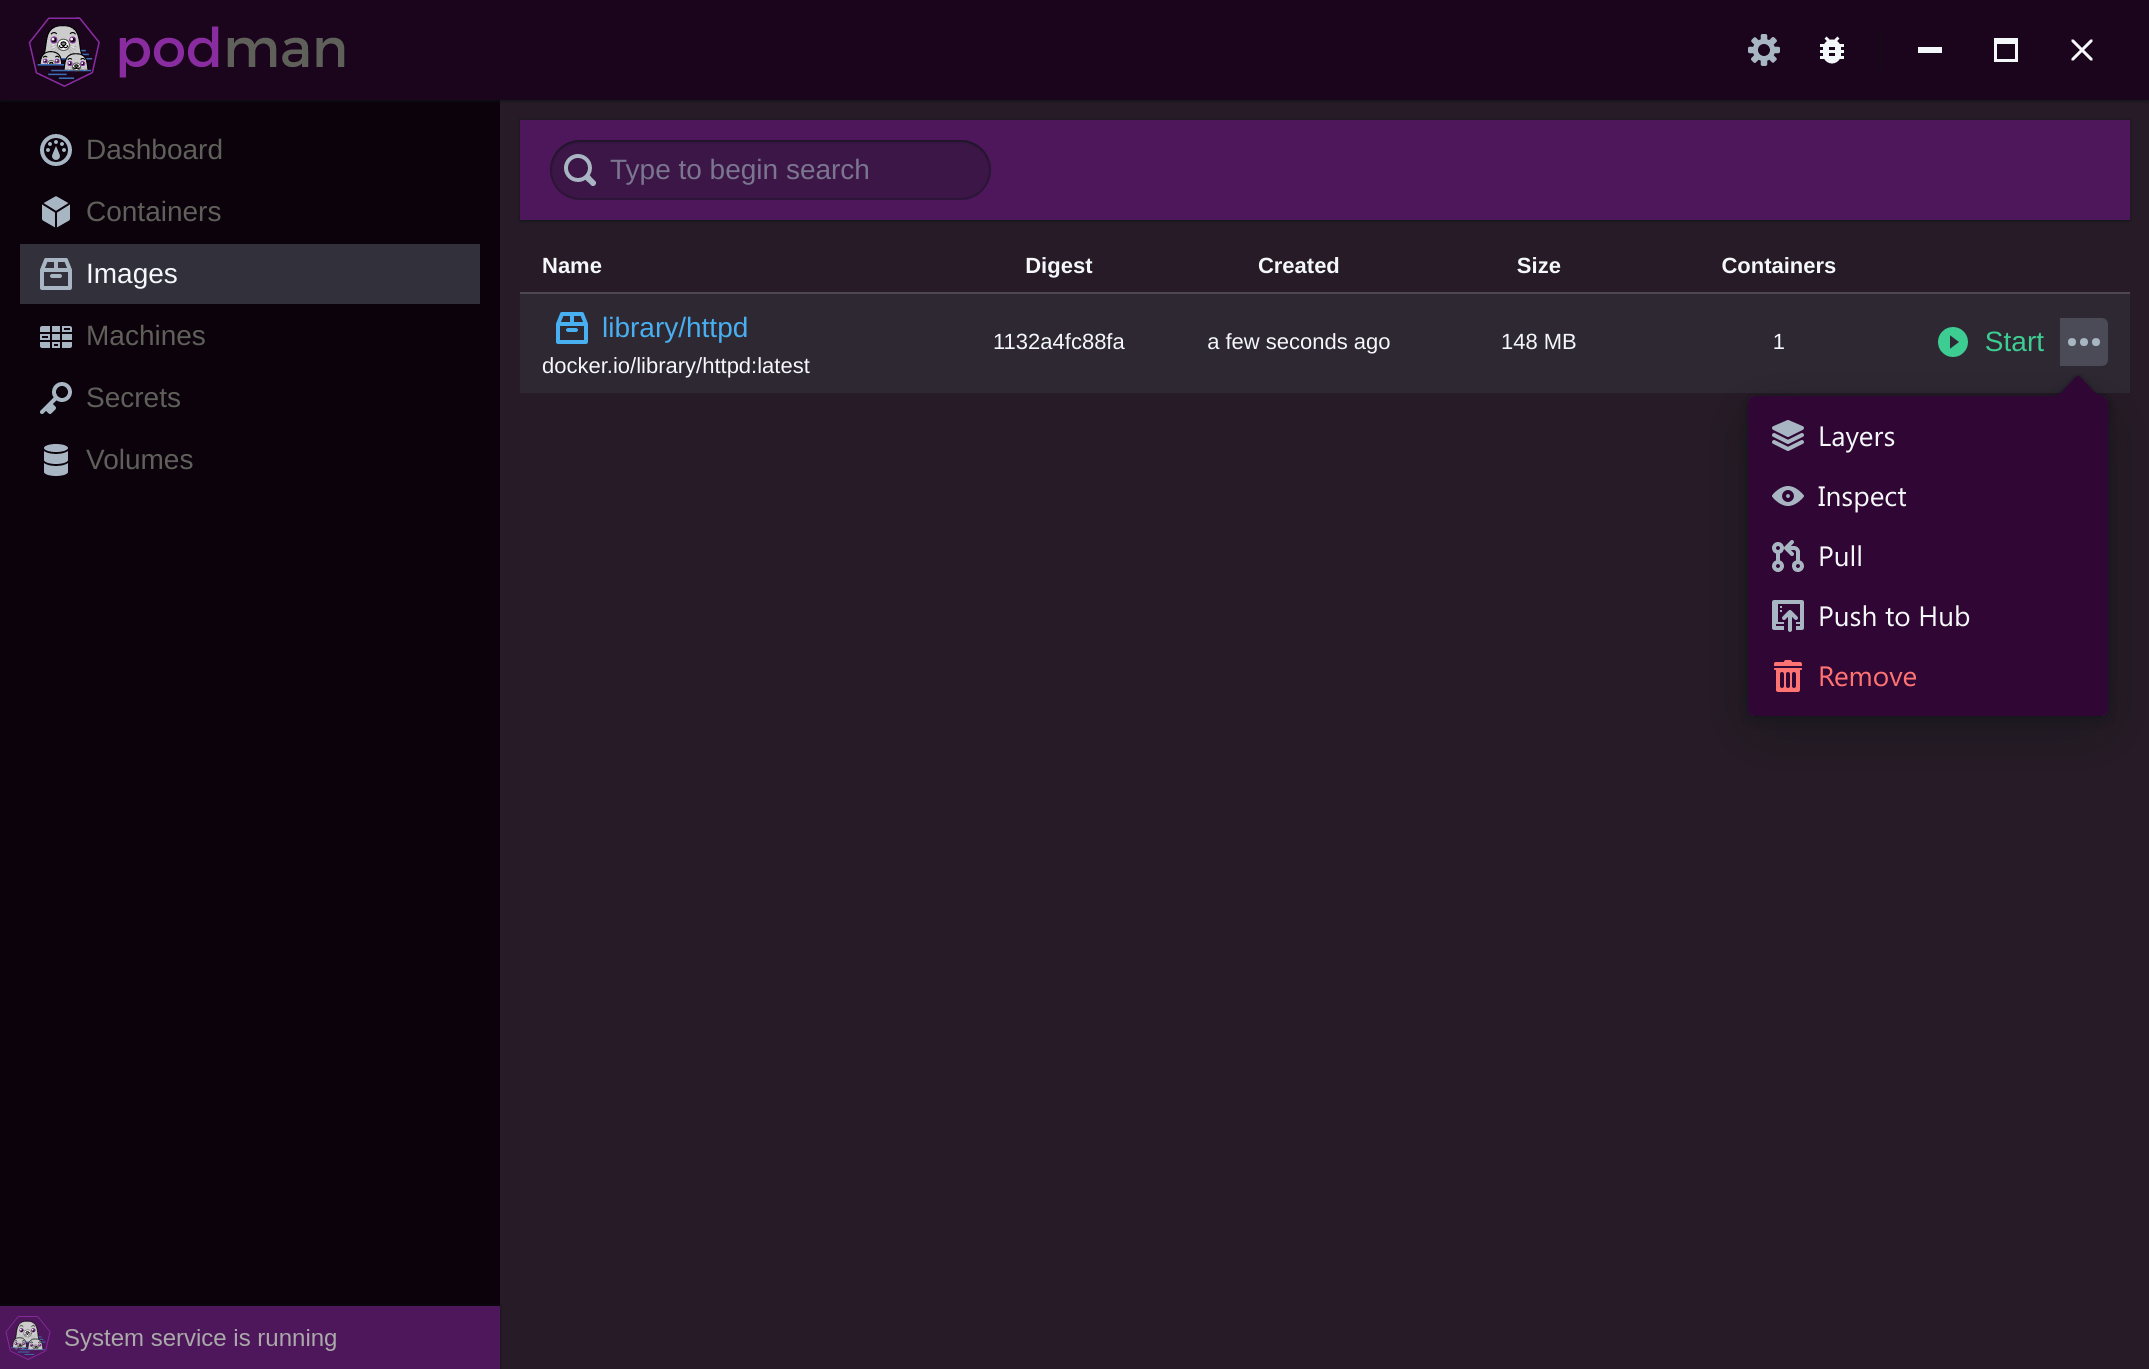Toggle the three-dots actions menu for httpd
Viewport: 2149px width, 1369px height.
click(x=2084, y=342)
